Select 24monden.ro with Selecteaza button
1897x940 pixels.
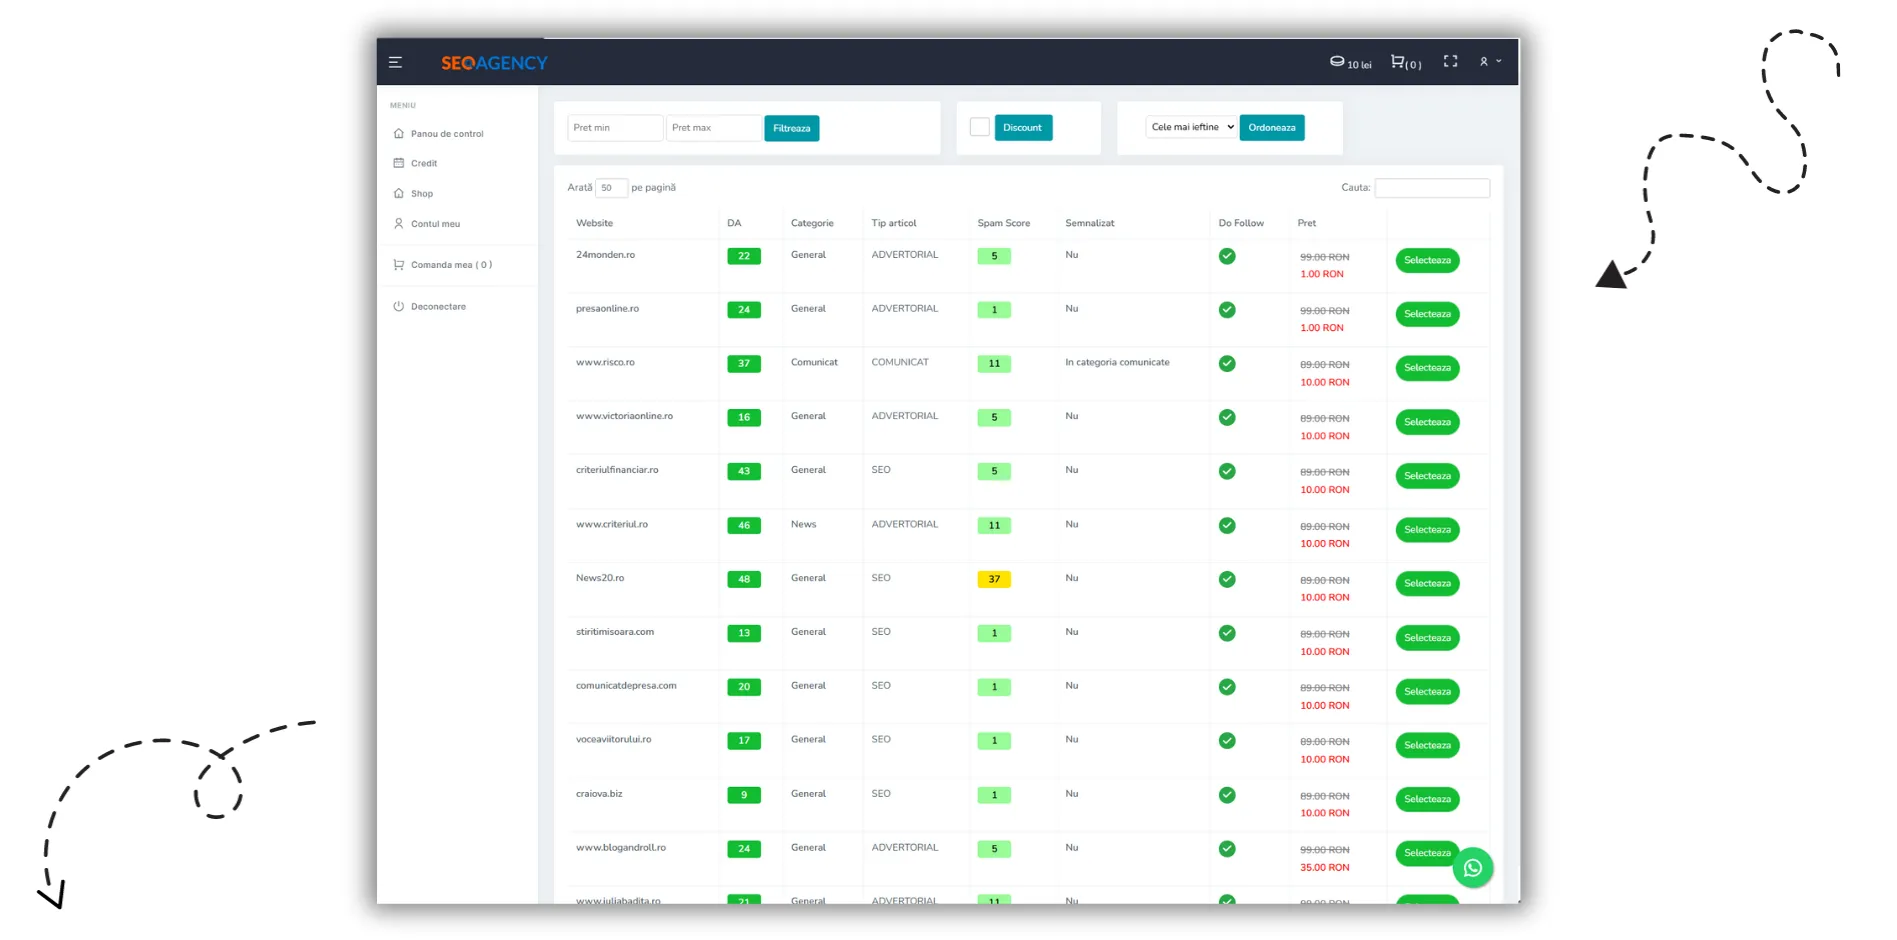pyautogui.click(x=1427, y=261)
